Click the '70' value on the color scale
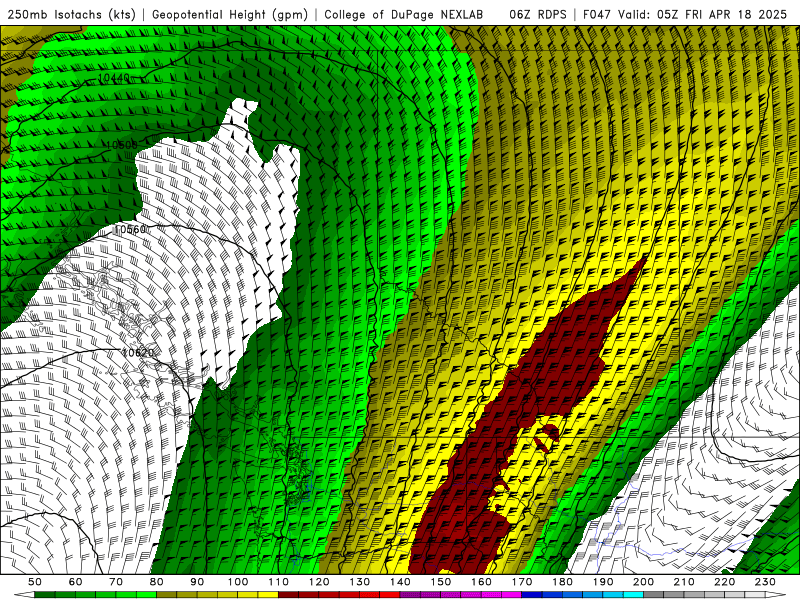Image resolution: width=800 pixels, height=600 pixels. tap(116, 582)
